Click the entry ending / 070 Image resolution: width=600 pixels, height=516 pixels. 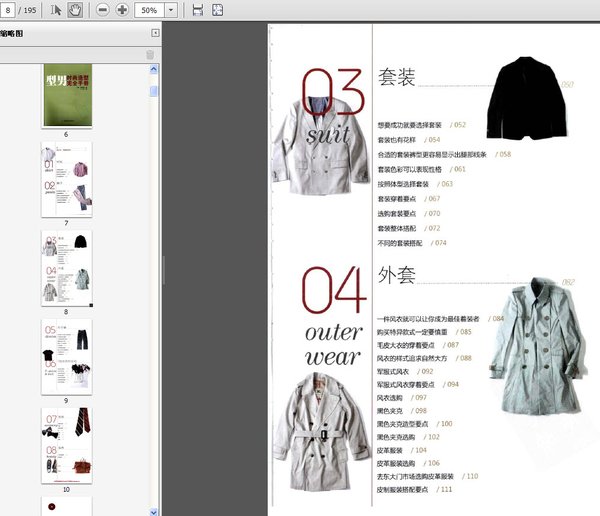pos(409,214)
